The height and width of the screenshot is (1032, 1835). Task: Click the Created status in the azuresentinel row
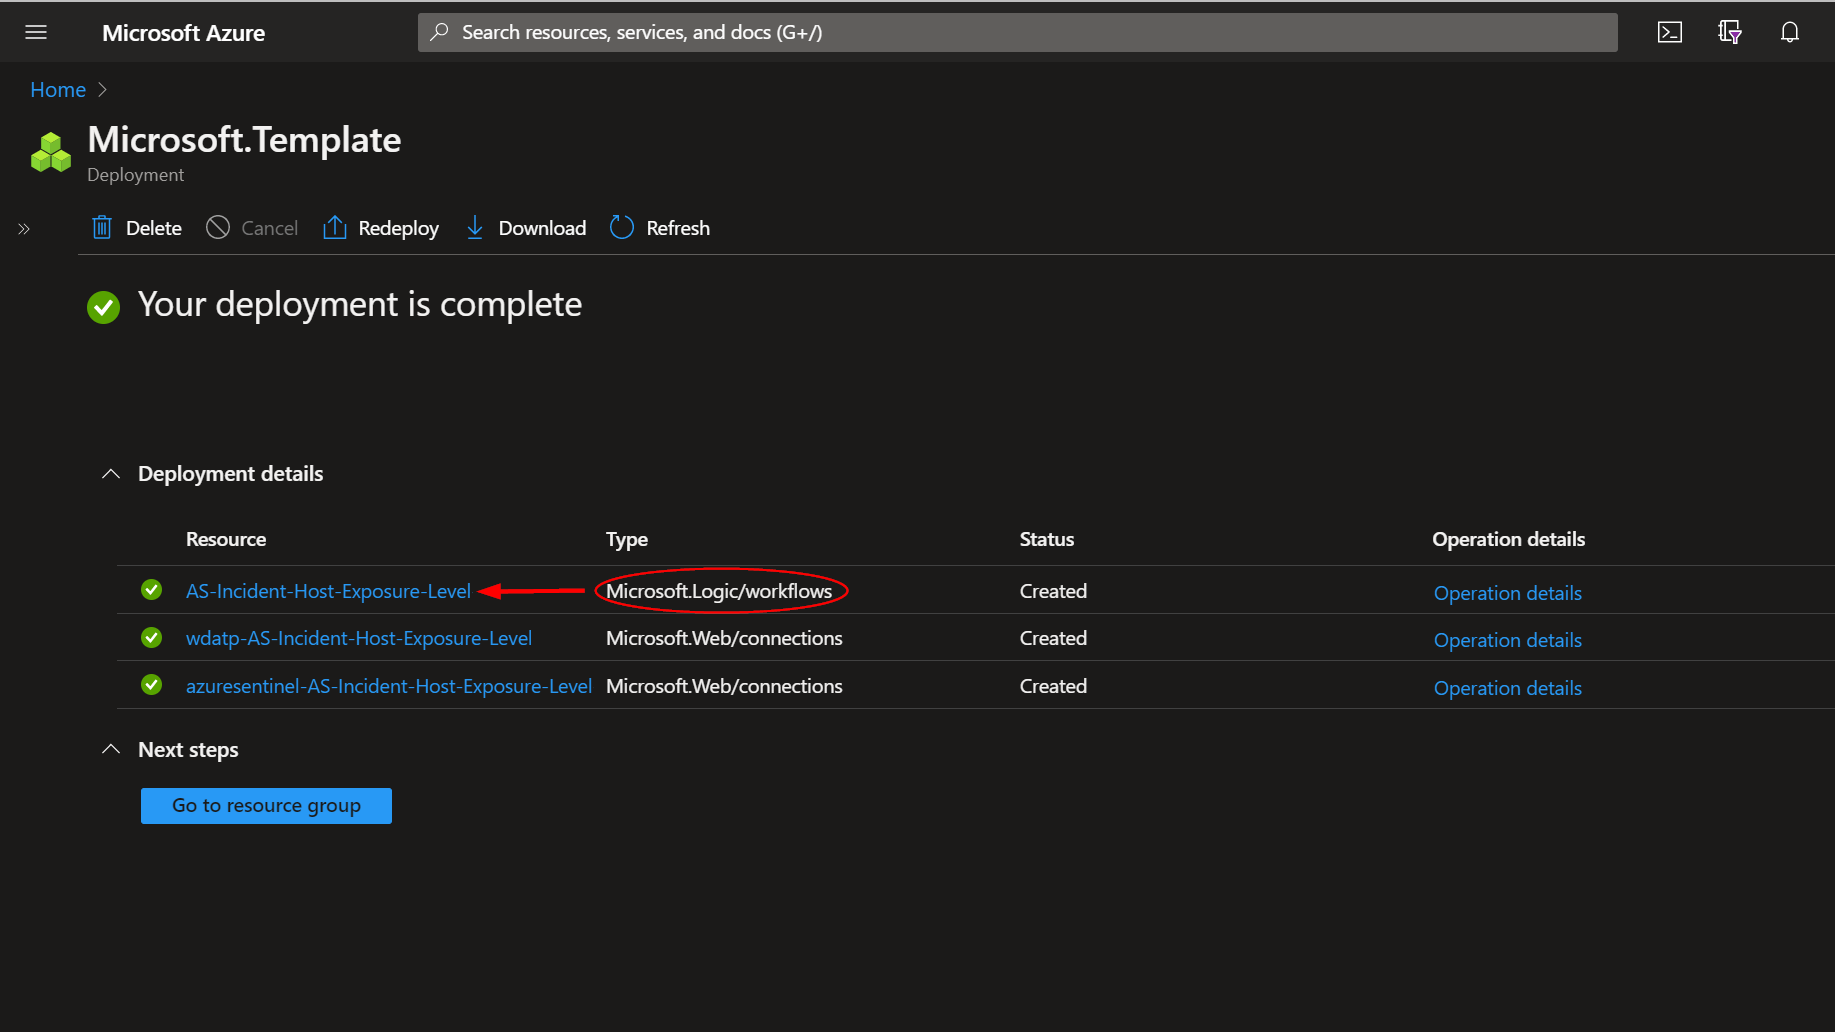pyautogui.click(x=1053, y=686)
